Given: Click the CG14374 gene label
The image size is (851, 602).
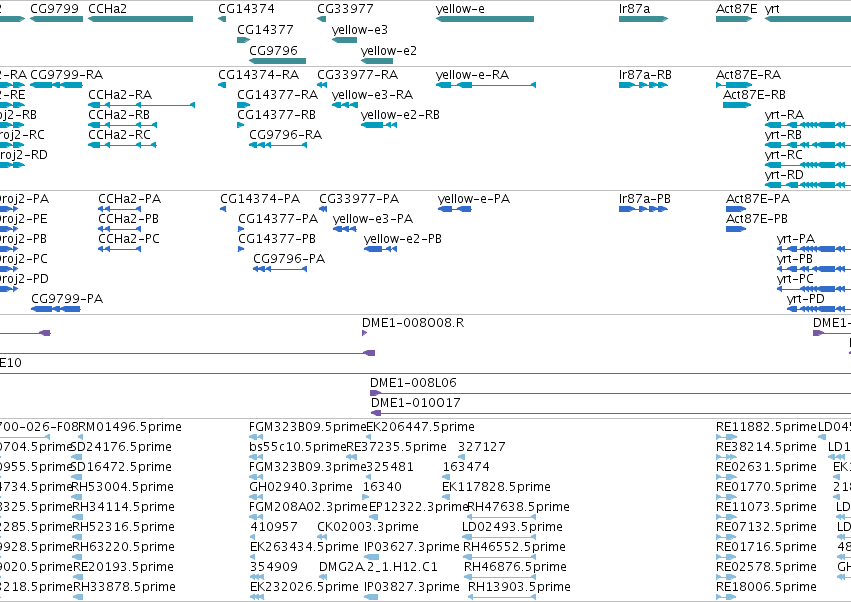Looking at the screenshot, I should [x=246, y=9].
